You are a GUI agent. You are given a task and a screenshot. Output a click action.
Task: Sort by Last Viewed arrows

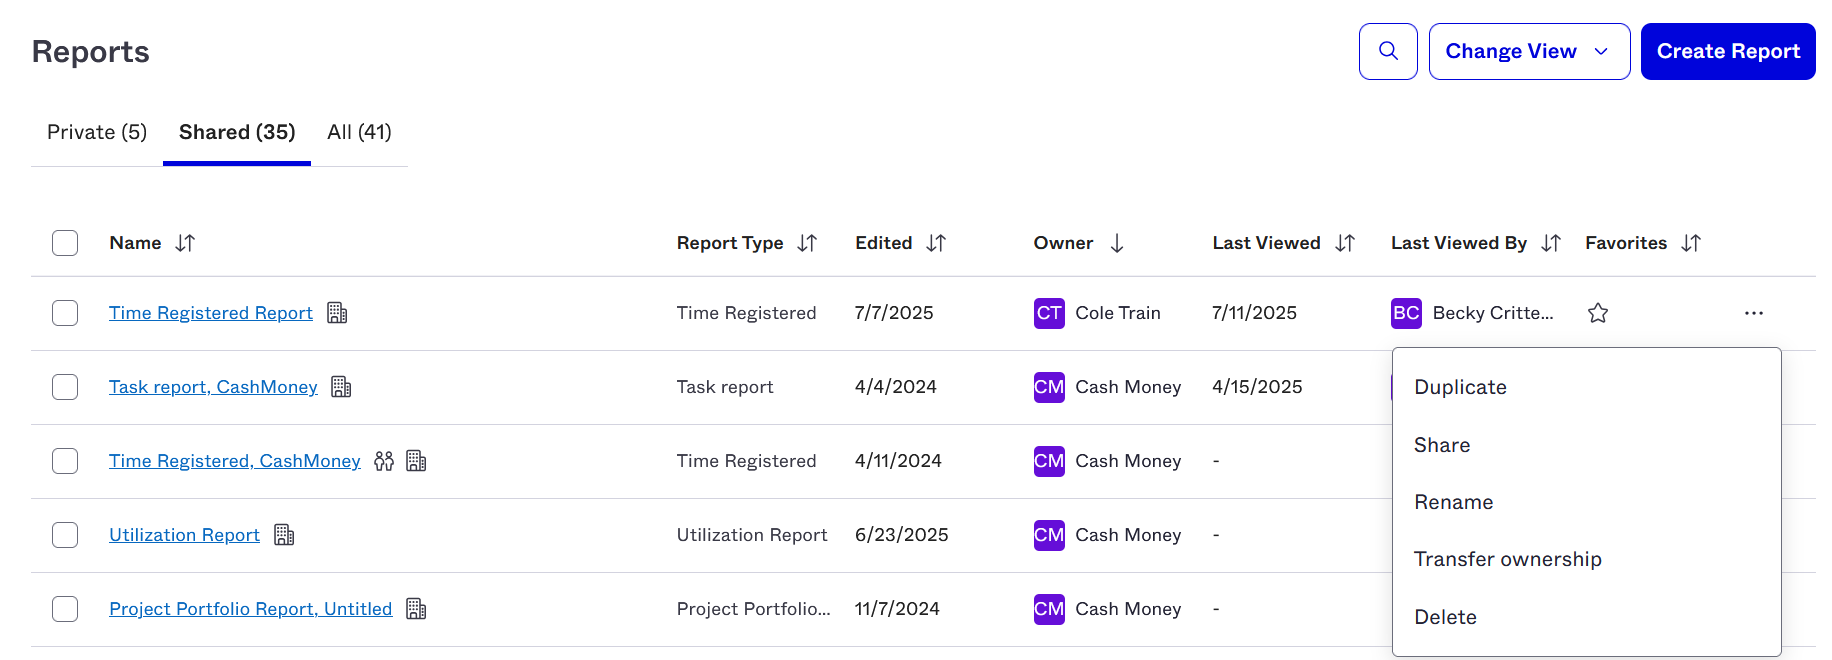coord(1345,243)
